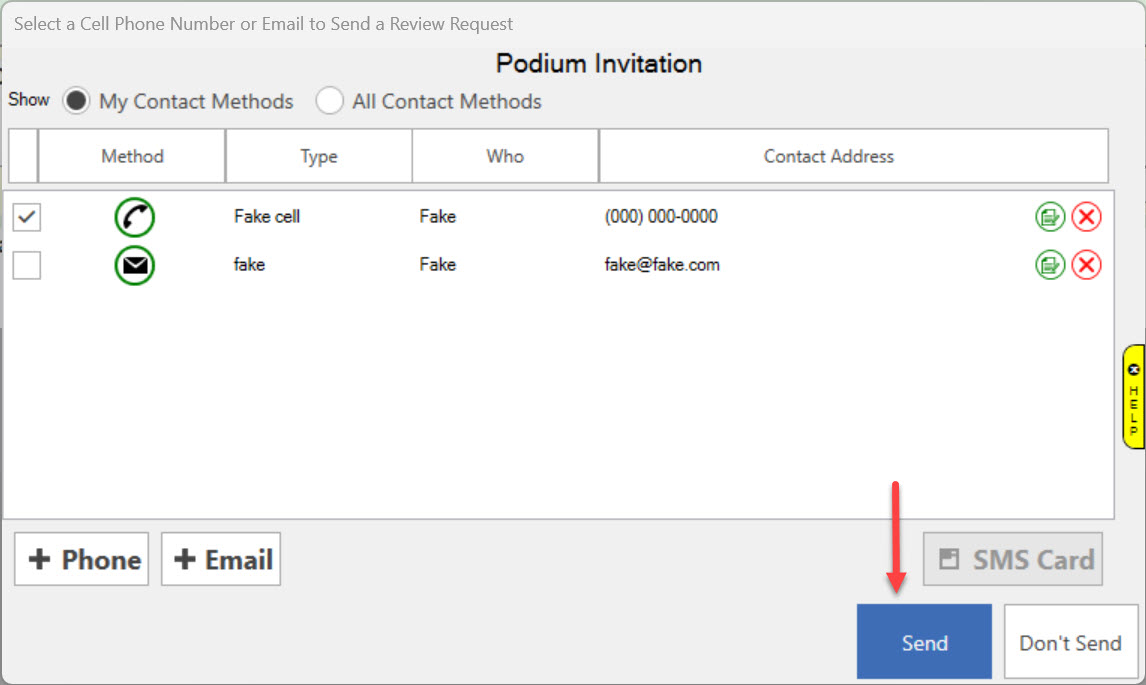Click the SMS Card button

click(1012, 559)
